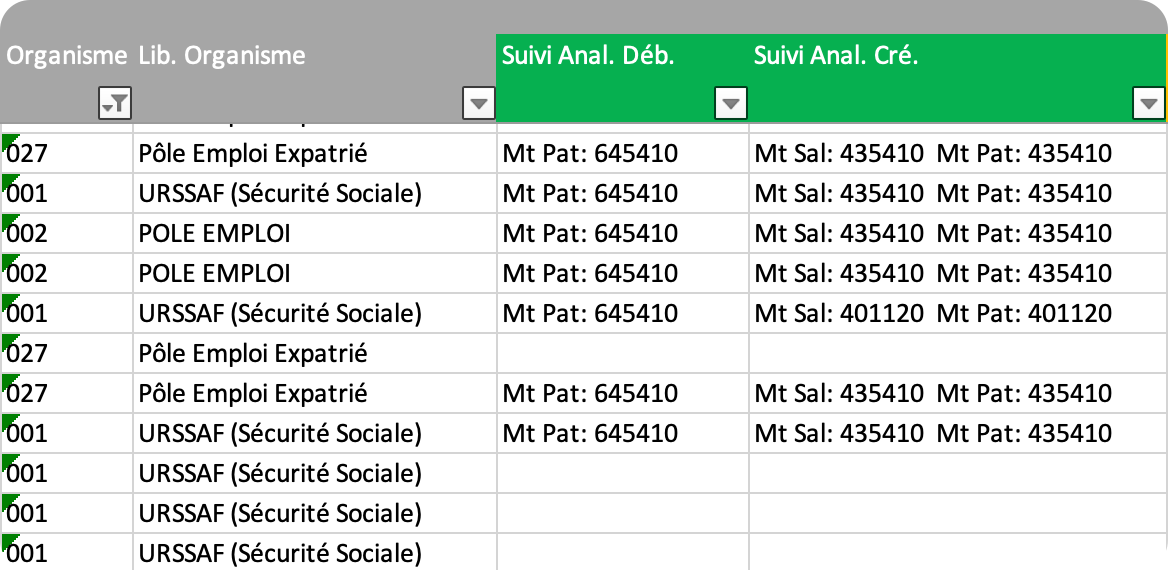
Task: Click Mt Pat: 645410 in the 401120 row
Action: [590, 314]
